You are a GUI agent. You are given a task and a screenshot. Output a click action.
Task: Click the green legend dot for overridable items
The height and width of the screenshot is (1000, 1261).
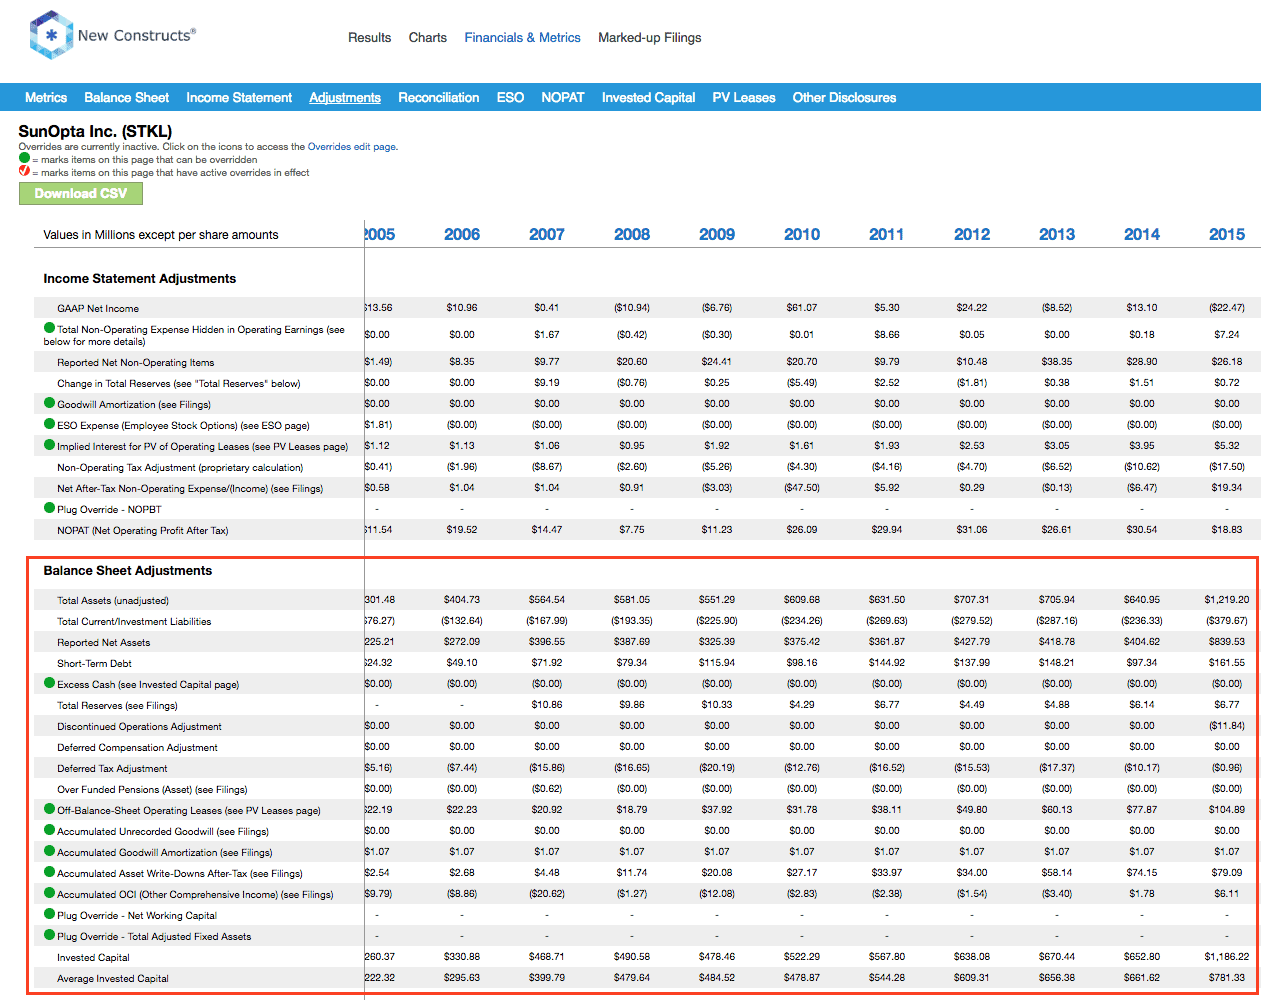pos(24,158)
